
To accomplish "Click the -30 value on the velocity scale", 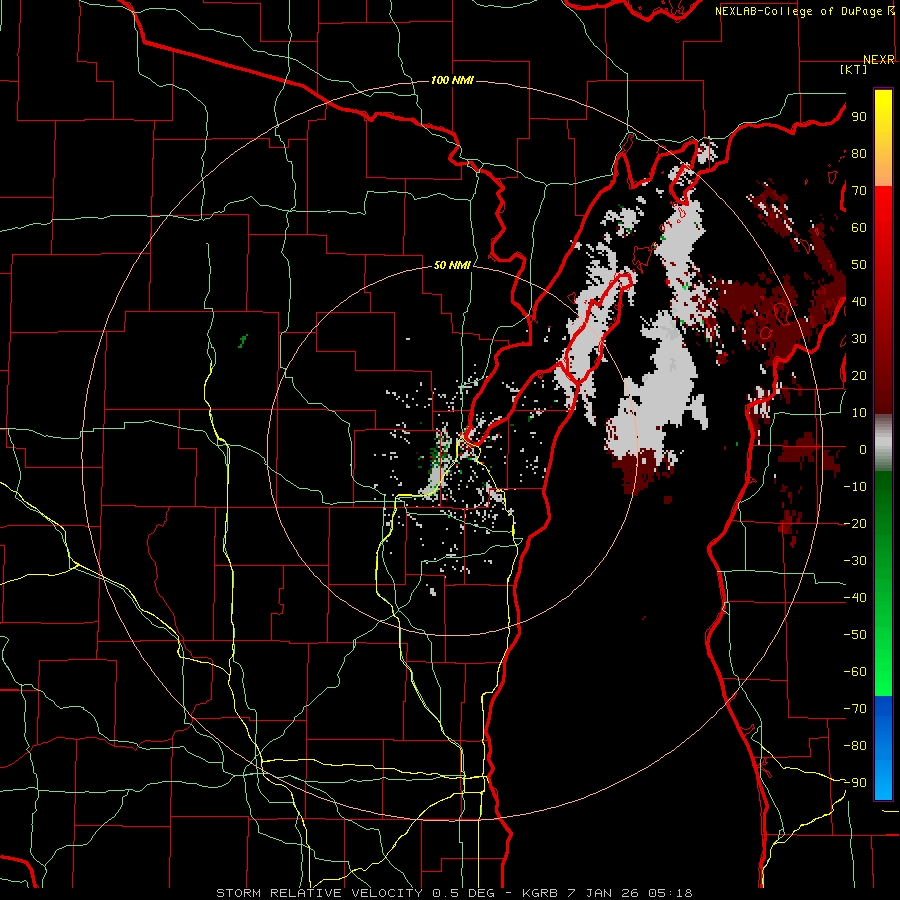I will (x=855, y=561).
